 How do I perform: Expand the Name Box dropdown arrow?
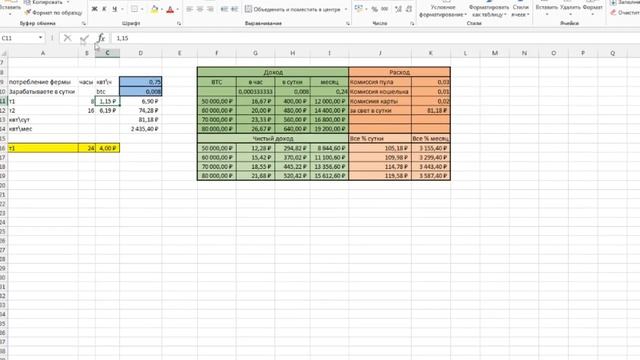point(40,38)
